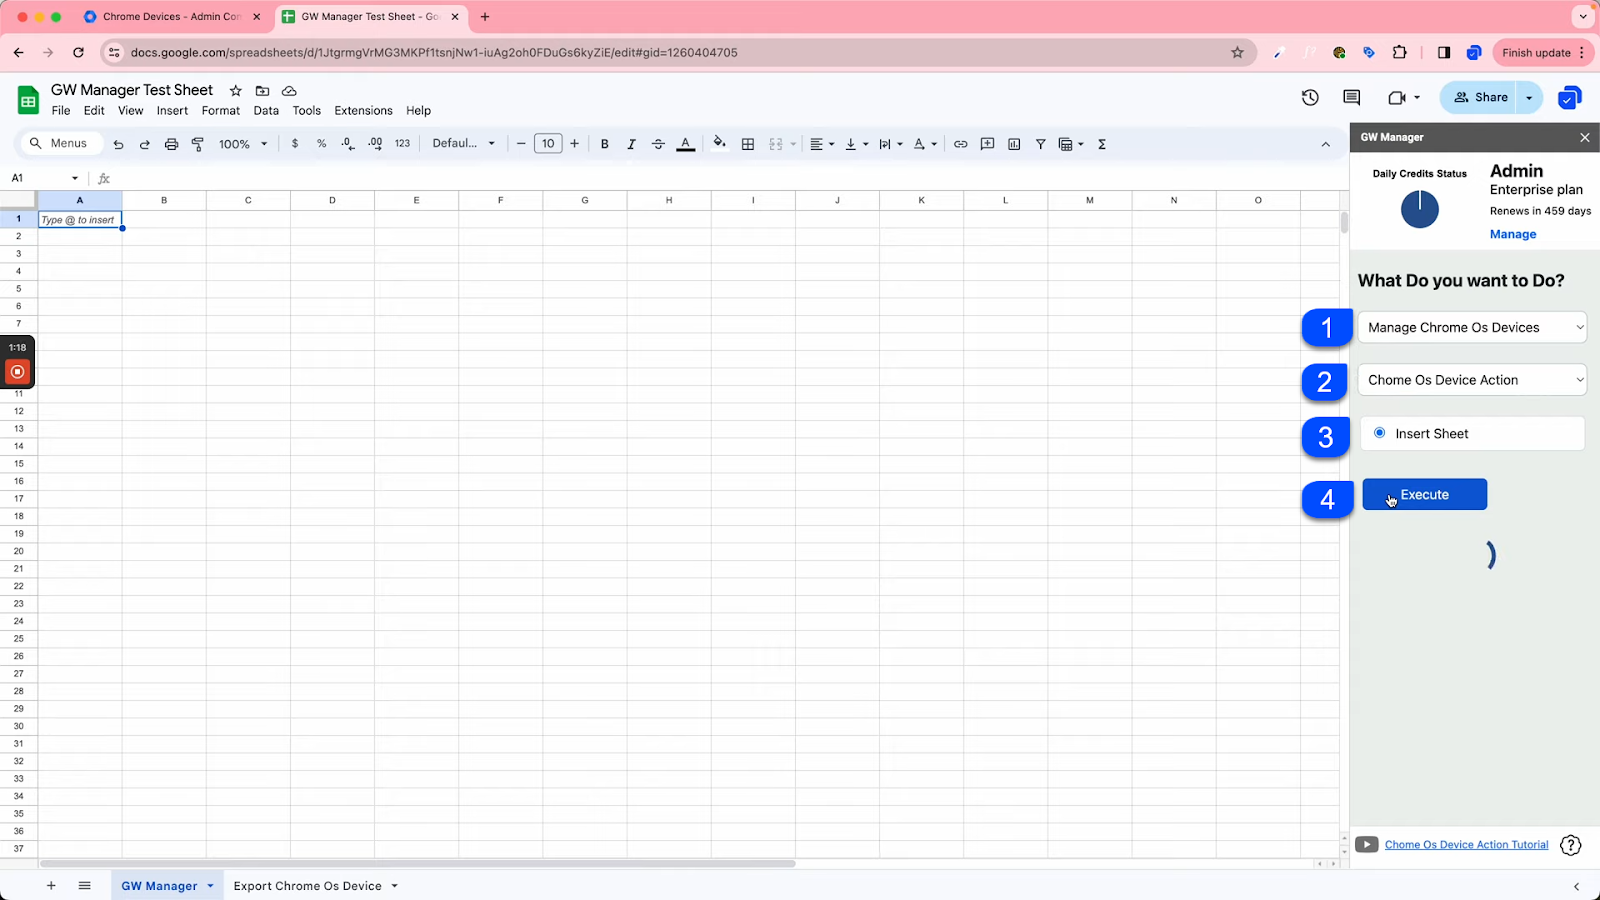Create a filter with funnel icon
This screenshot has width=1600, height=900.
click(x=1040, y=144)
